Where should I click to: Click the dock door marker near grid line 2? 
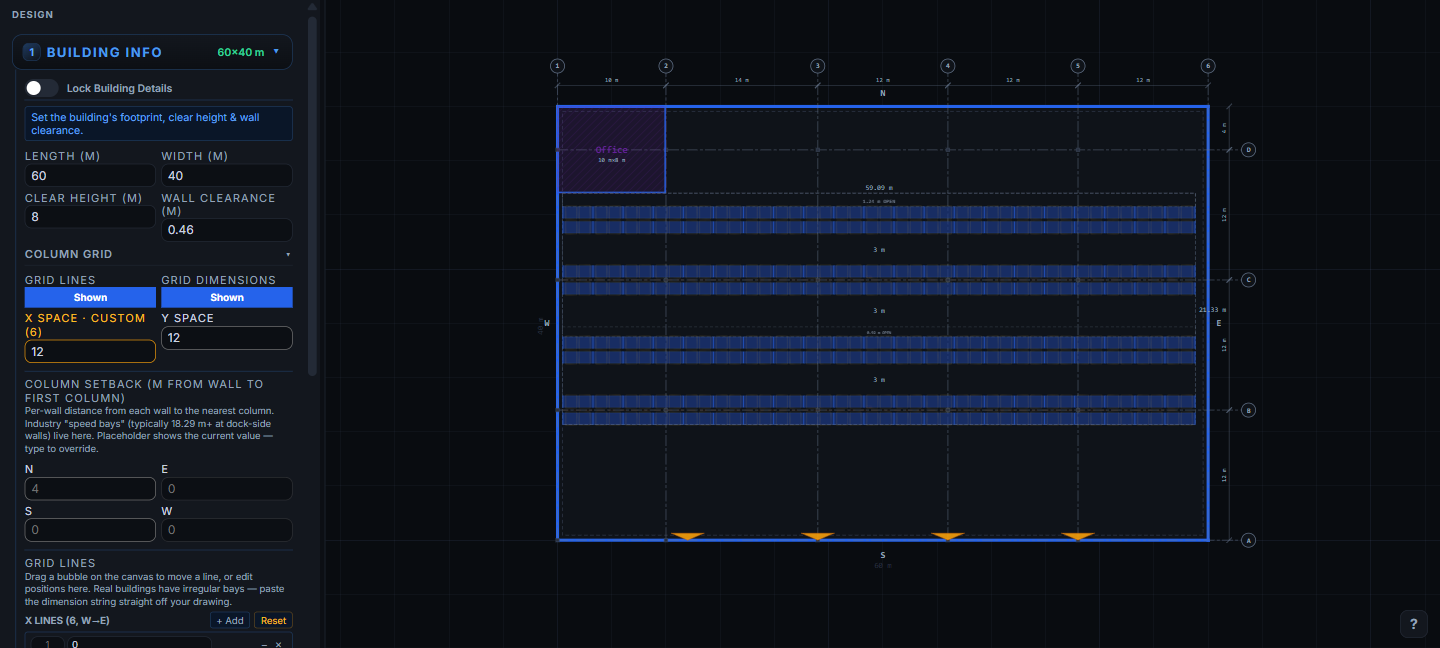[x=688, y=537]
